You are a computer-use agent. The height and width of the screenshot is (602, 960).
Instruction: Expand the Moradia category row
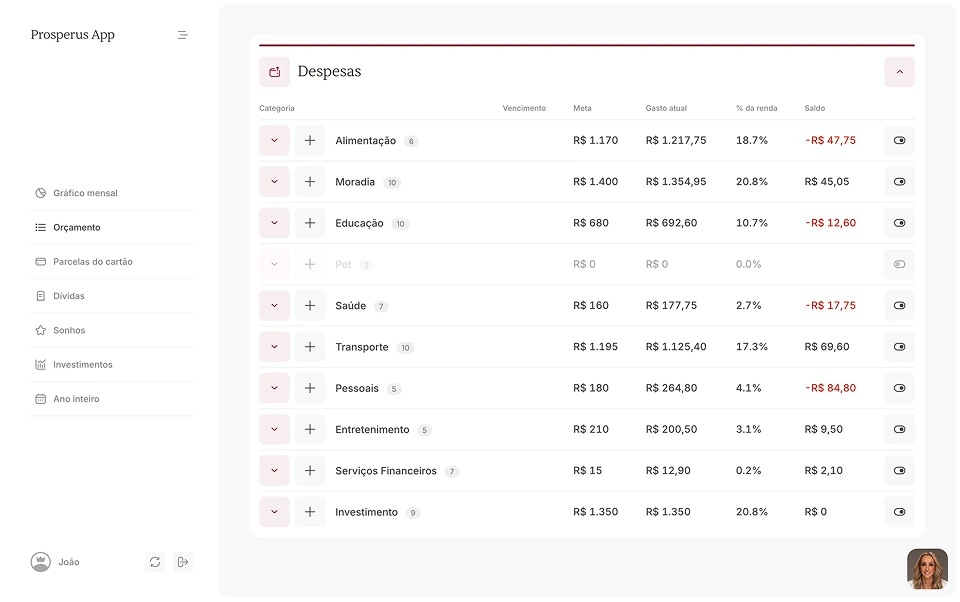(x=274, y=182)
